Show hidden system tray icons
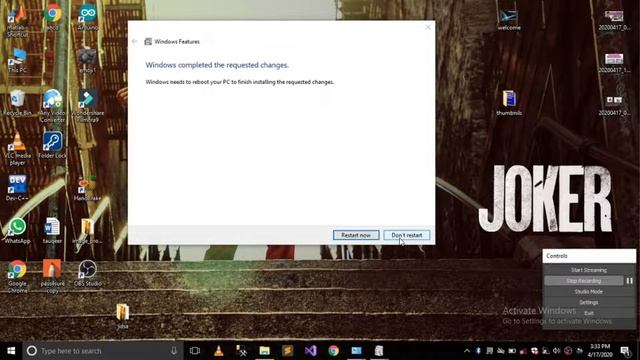The height and width of the screenshot is (360, 640). click(467, 351)
